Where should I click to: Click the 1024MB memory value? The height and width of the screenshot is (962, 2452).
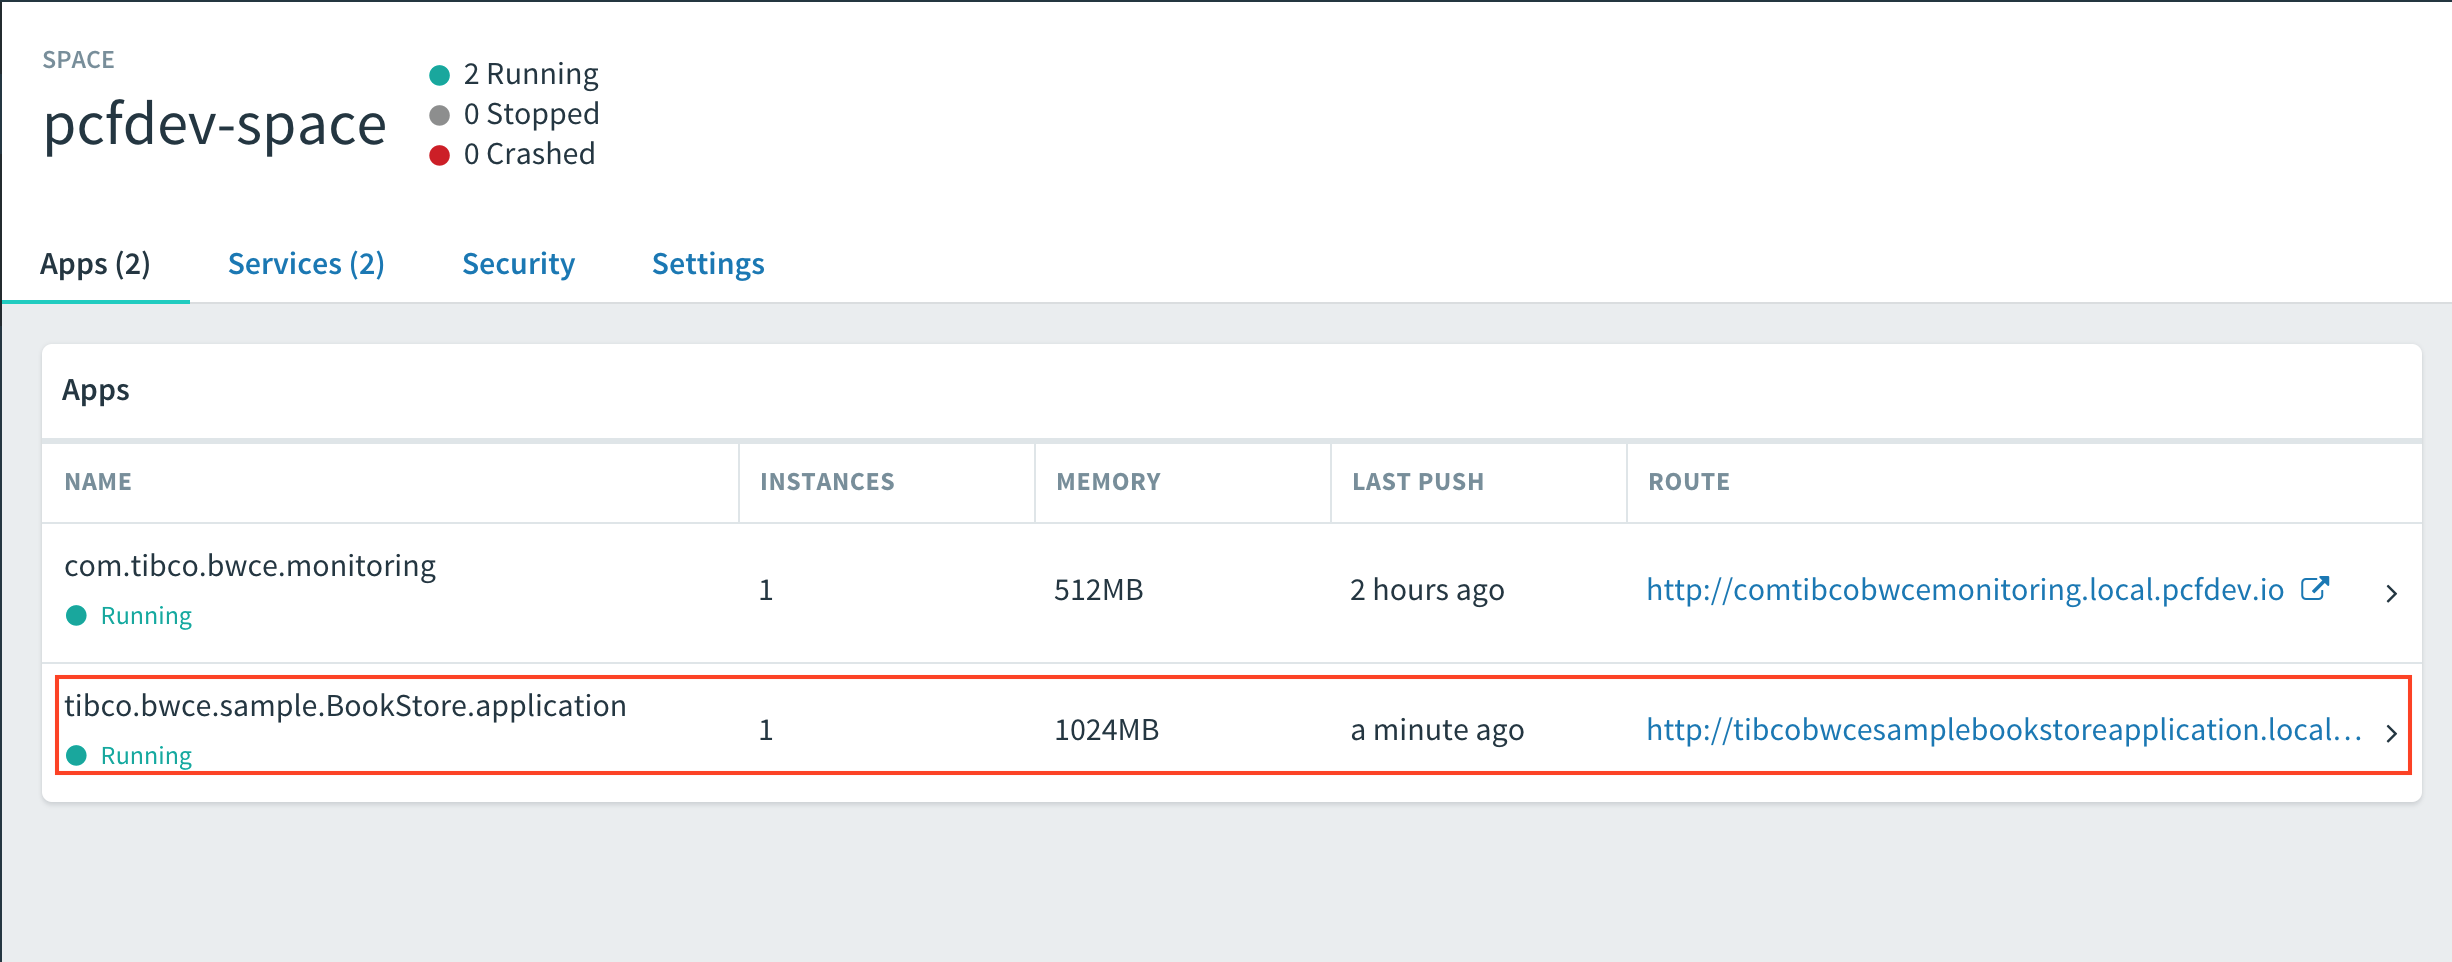(1106, 730)
